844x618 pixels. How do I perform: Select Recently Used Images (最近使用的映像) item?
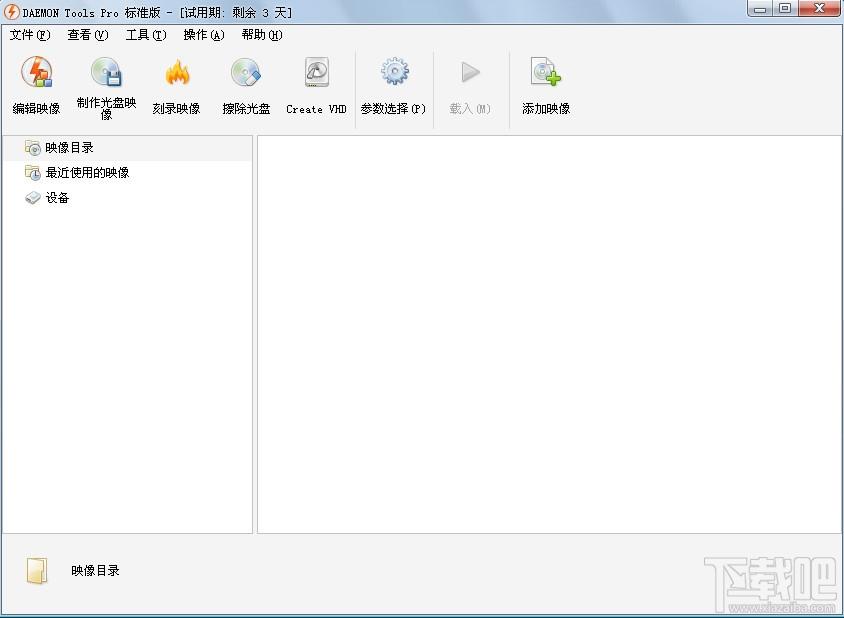[x=87, y=173]
